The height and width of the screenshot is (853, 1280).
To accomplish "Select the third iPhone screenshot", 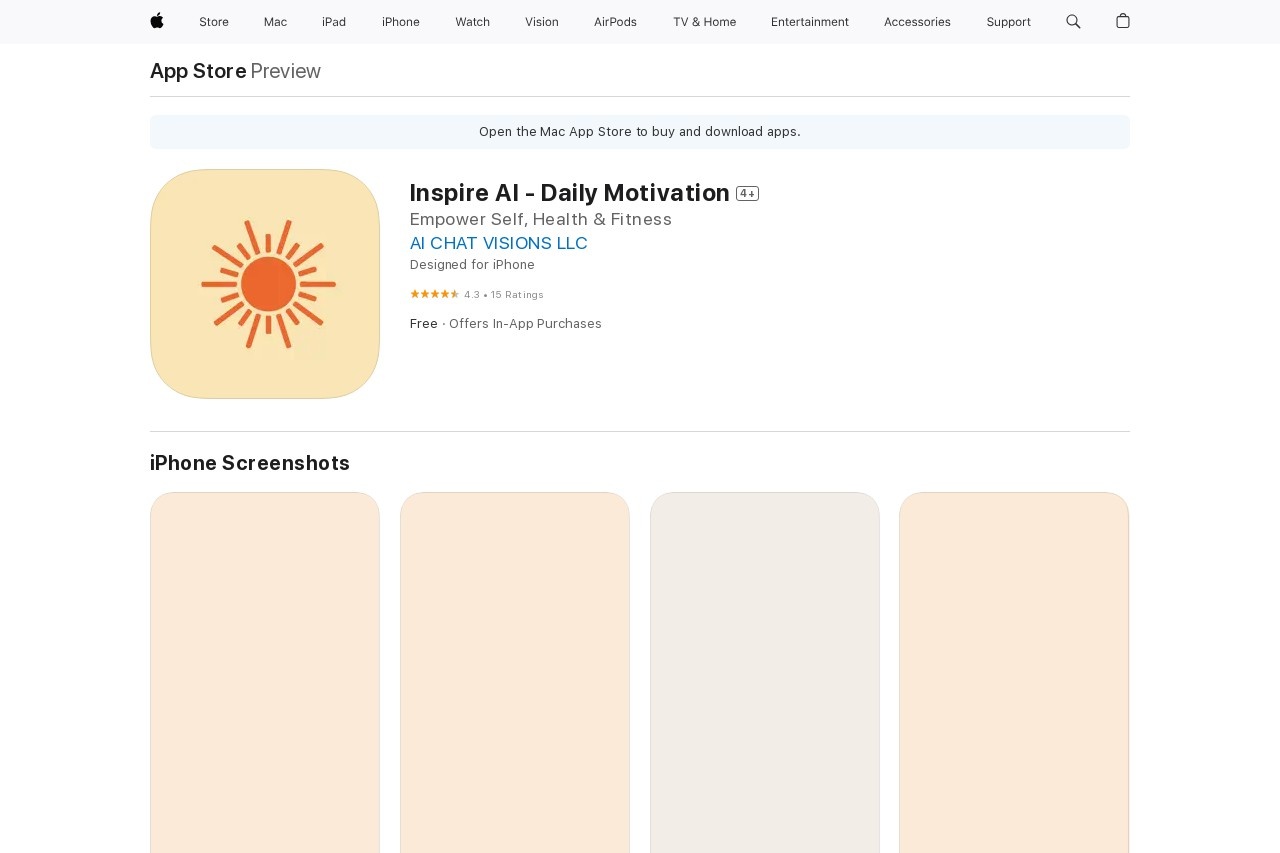I will [x=765, y=672].
